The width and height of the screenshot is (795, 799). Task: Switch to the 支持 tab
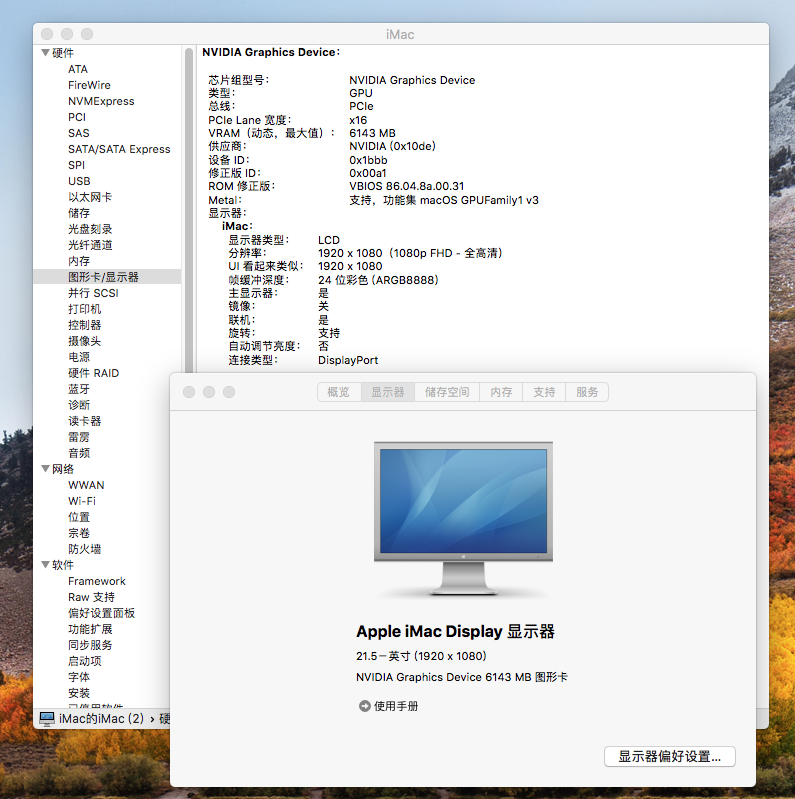tap(544, 392)
